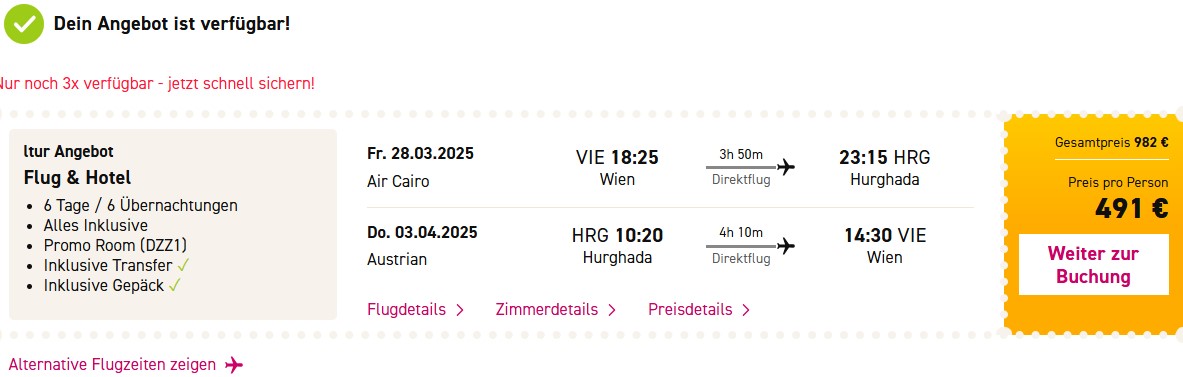Open the Preisdetails link
This screenshot has height=377, width=1183.
[690, 309]
